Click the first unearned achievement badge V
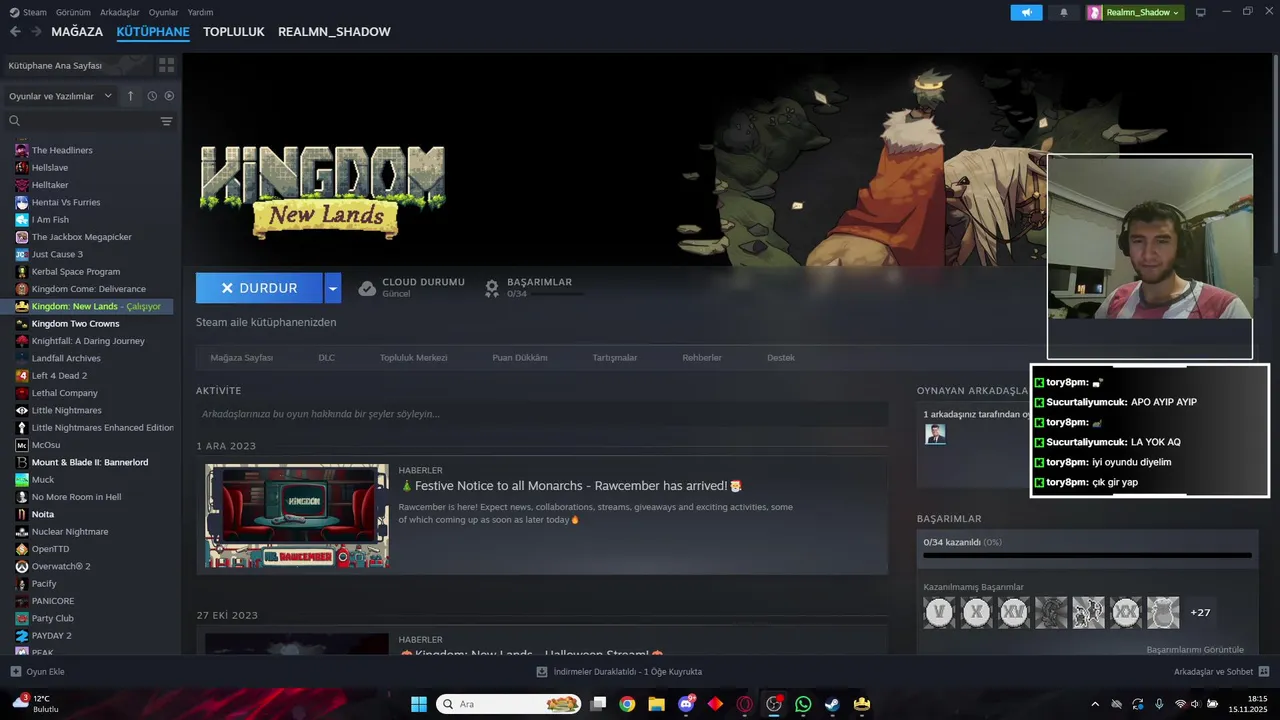Screen dimensions: 1280x720 coord(939,612)
